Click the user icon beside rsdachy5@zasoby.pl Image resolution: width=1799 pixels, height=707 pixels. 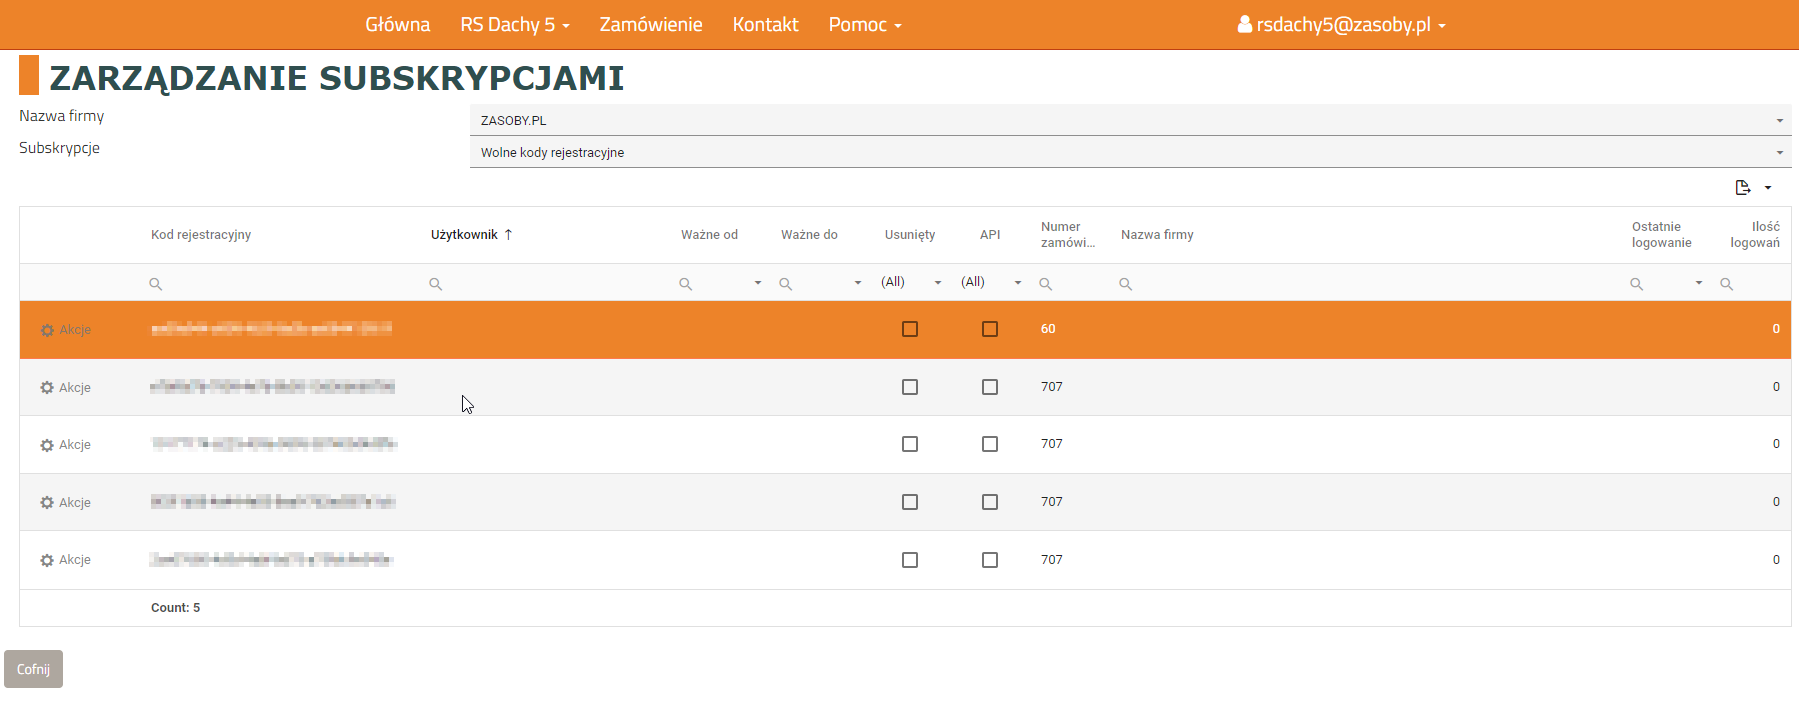click(1245, 24)
